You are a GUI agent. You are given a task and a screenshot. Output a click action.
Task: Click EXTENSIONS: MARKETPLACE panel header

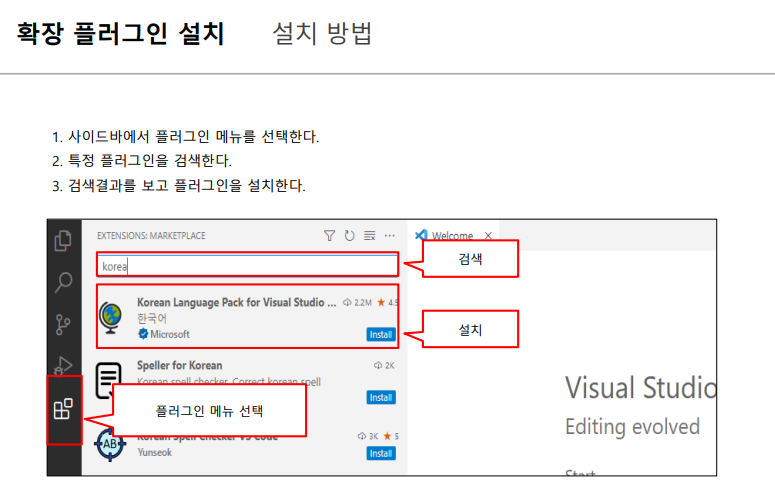point(151,236)
